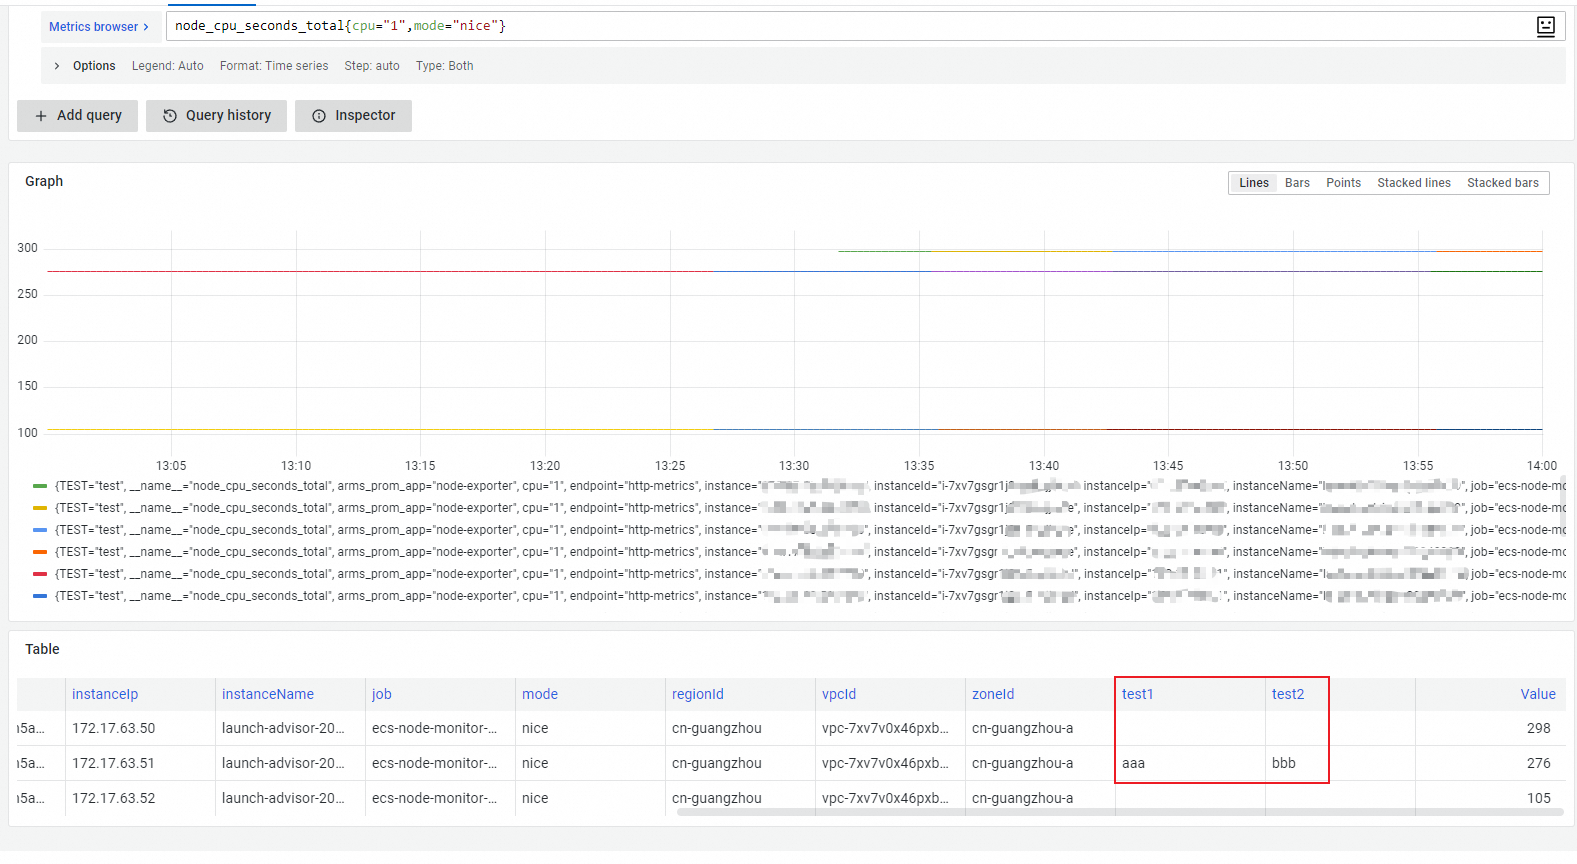Screen dimensions: 1577x864
Task: Toggle the red legend series
Action: tap(40, 574)
